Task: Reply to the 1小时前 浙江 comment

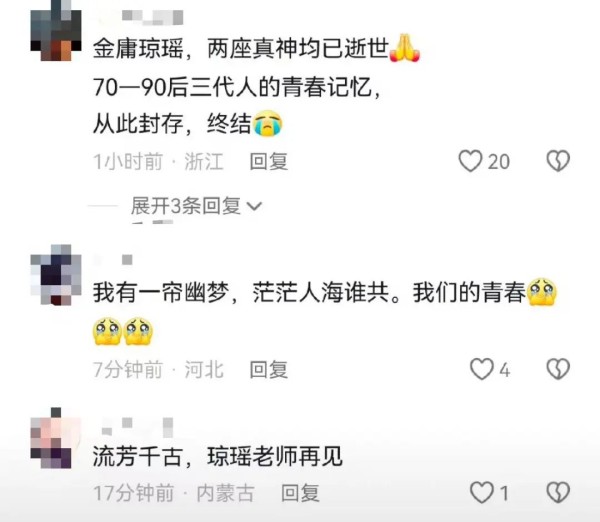Action: 269,161
